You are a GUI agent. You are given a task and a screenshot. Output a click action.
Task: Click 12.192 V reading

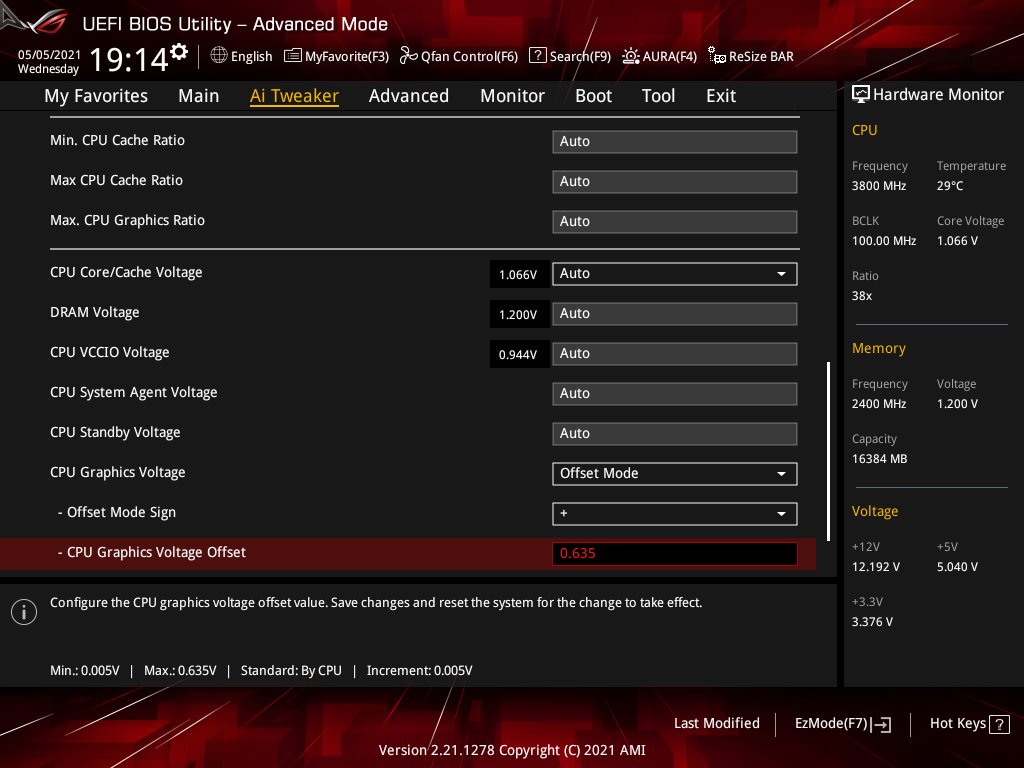click(875, 567)
